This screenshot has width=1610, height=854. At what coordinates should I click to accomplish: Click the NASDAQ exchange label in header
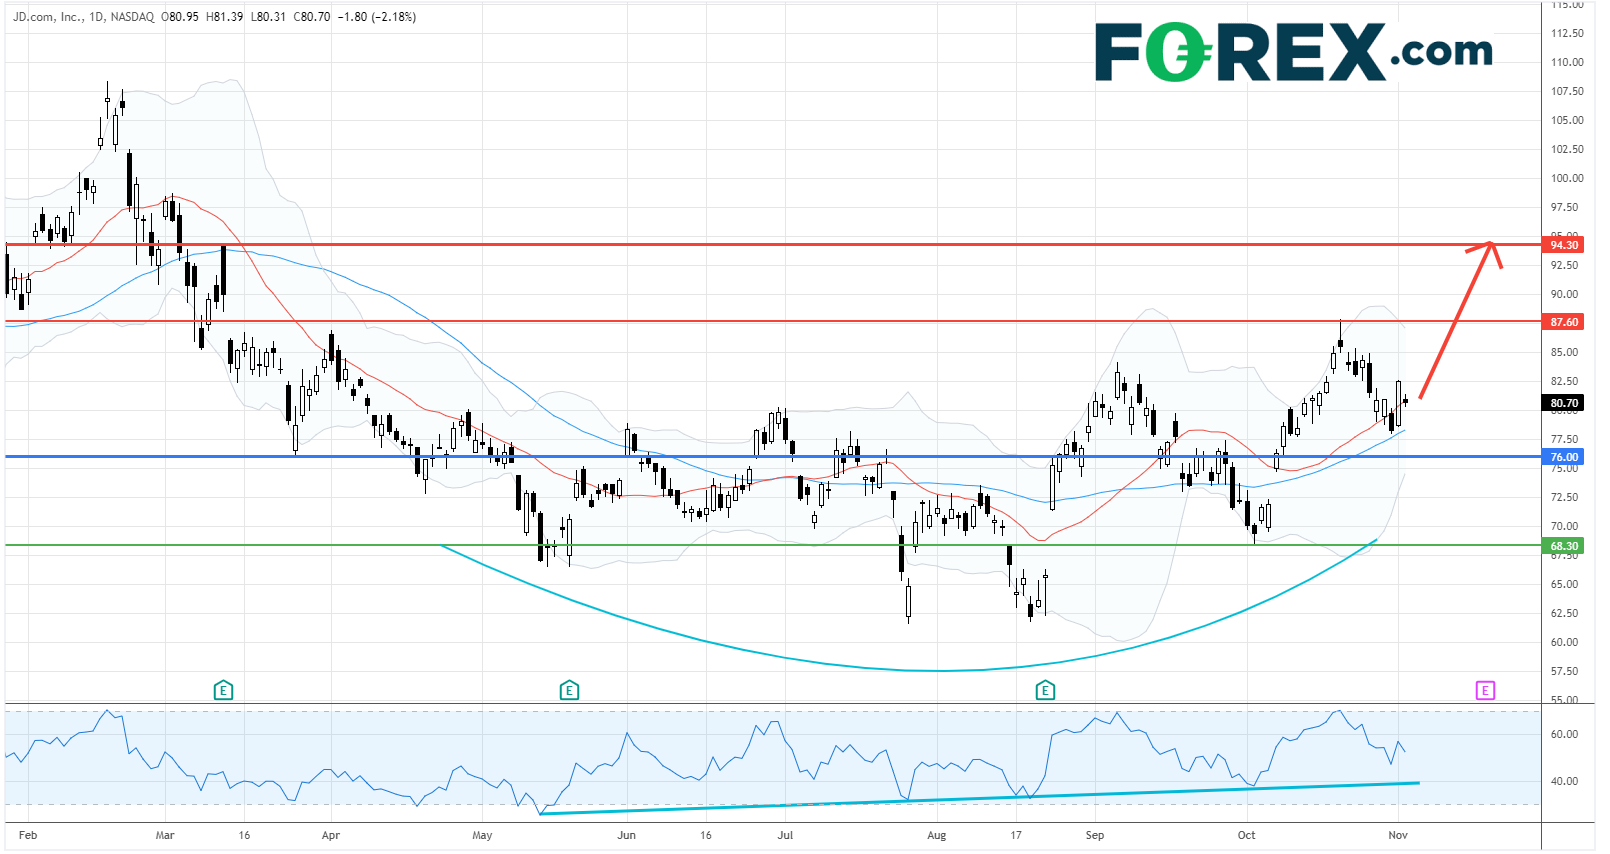pyautogui.click(x=132, y=17)
